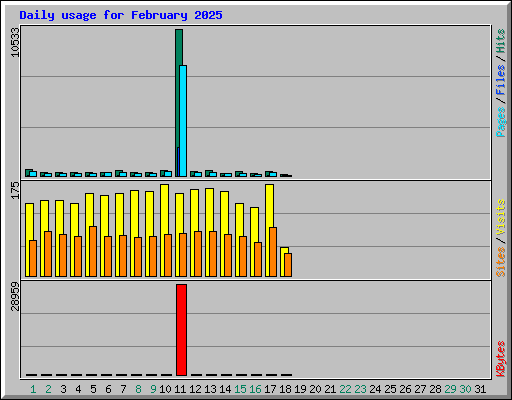Select the orange Sites bar for day 5
512x400 pixels.
coord(93,251)
